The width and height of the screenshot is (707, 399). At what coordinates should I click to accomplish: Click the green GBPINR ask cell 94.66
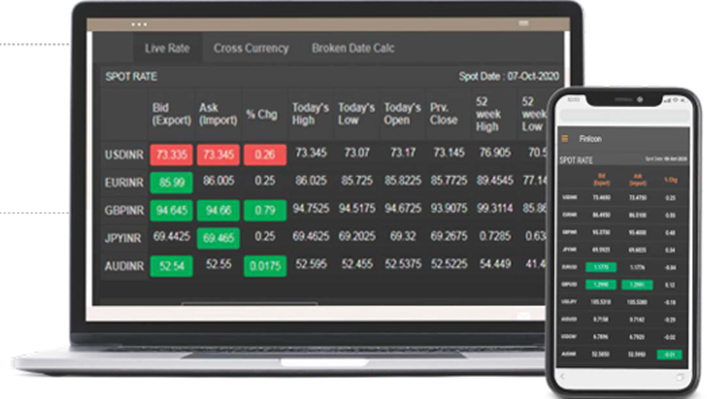(218, 210)
